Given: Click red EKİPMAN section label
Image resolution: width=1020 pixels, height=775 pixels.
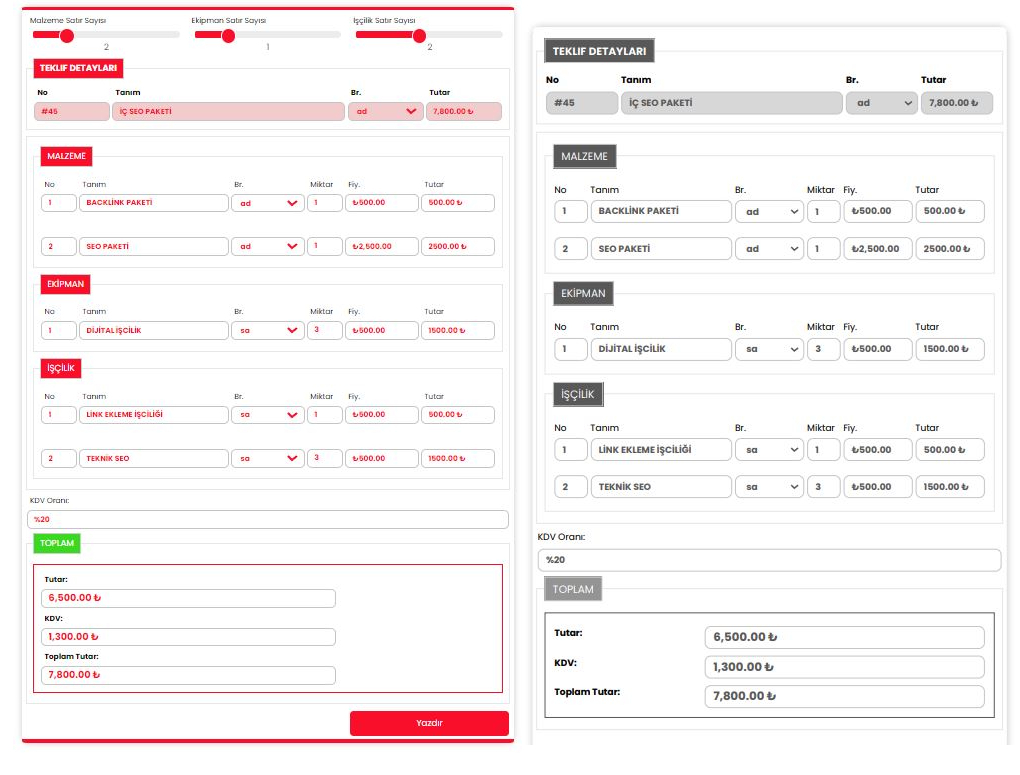Looking at the screenshot, I should [x=65, y=284].
